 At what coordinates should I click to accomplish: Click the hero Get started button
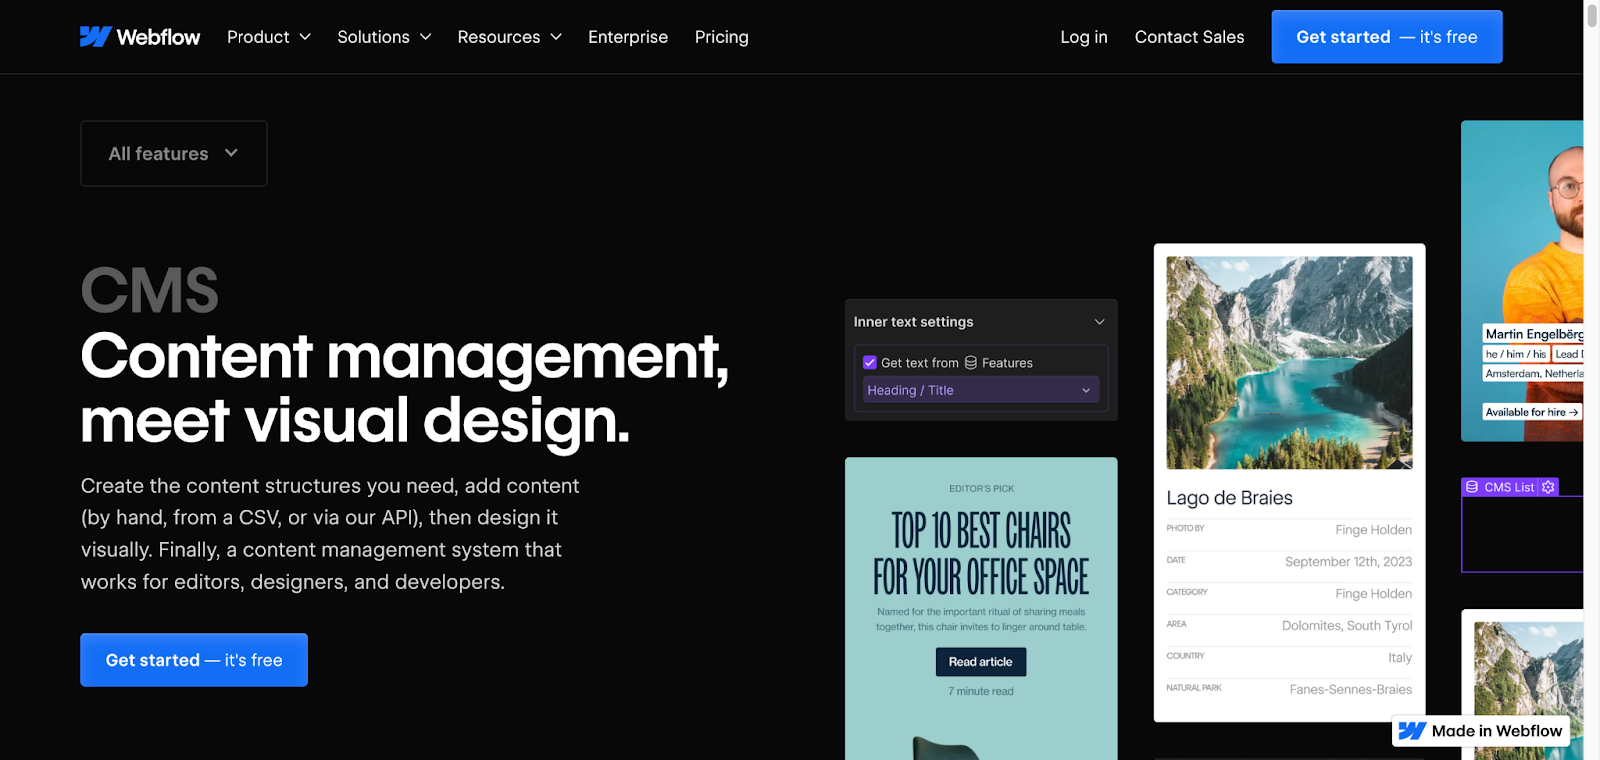[194, 660]
